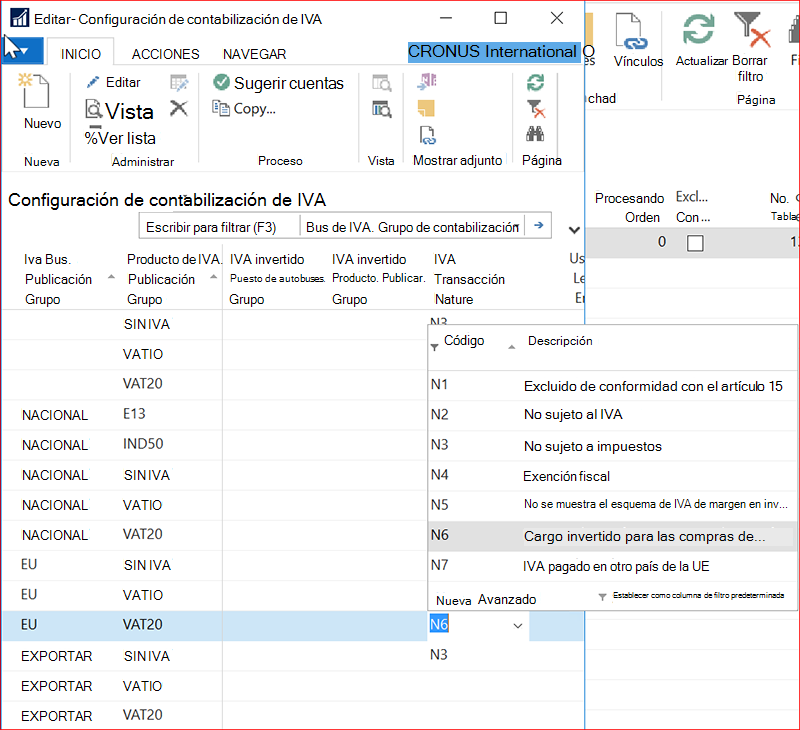Viewport: 800px width, 730px height.
Task: Click the binoculars find icon
Action: pos(535,134)
